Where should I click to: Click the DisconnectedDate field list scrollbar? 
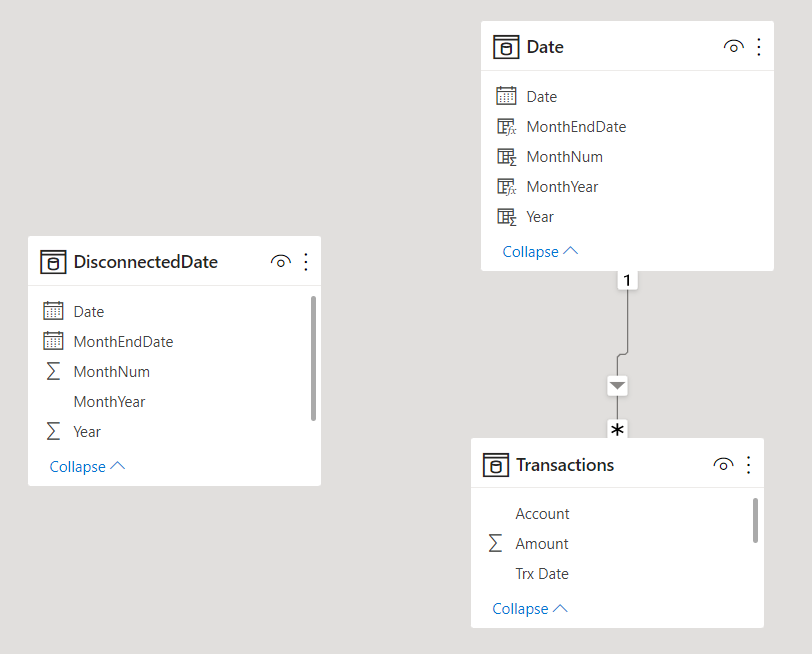point(313,358)
